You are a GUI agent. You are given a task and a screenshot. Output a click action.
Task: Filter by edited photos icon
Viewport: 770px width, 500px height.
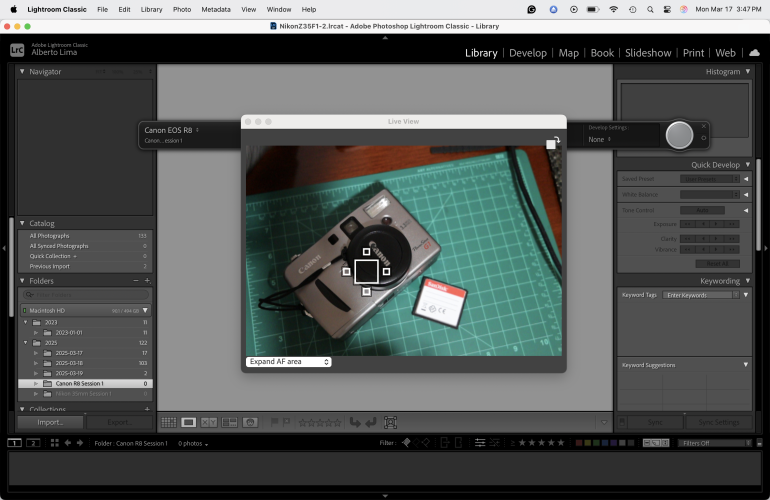point(480,443)
